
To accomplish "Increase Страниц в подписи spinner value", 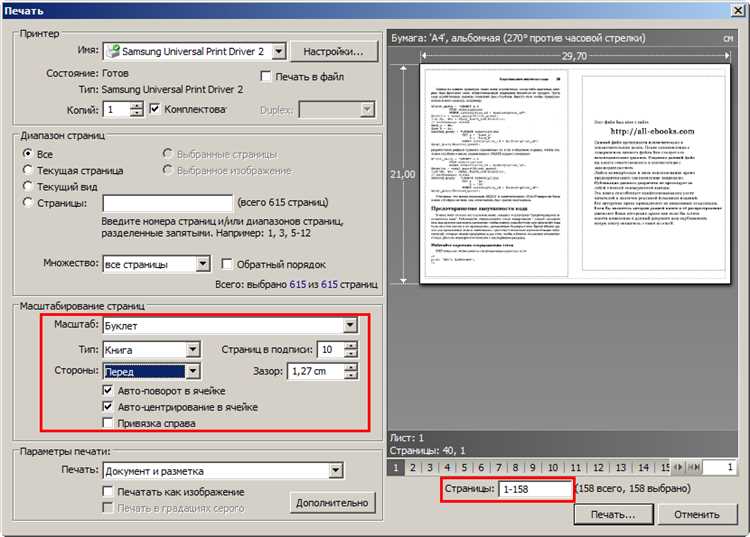I will coord(351,345).
